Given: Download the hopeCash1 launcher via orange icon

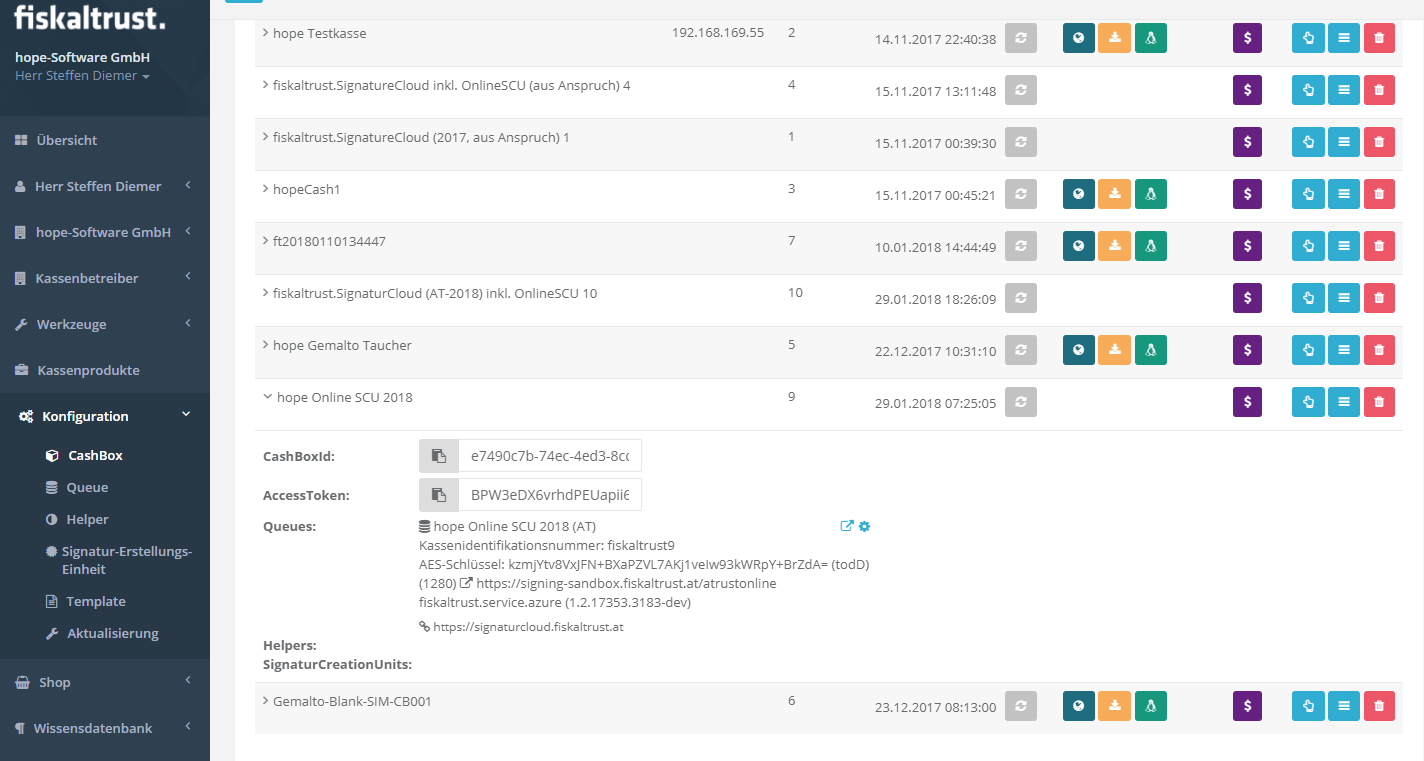Looking at the screenshot, I should 1114,194.
